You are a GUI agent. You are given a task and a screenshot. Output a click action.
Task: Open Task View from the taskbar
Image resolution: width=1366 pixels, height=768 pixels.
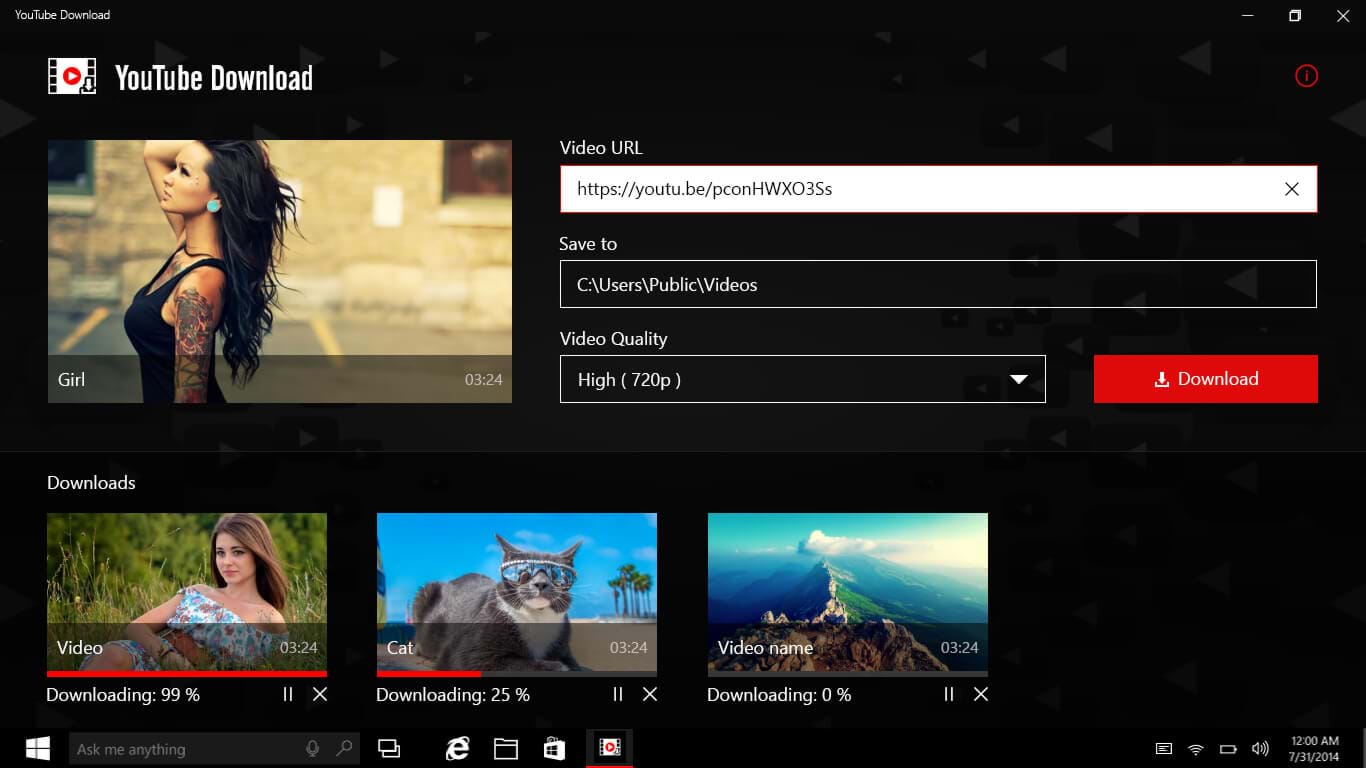[x=389, y=748]
